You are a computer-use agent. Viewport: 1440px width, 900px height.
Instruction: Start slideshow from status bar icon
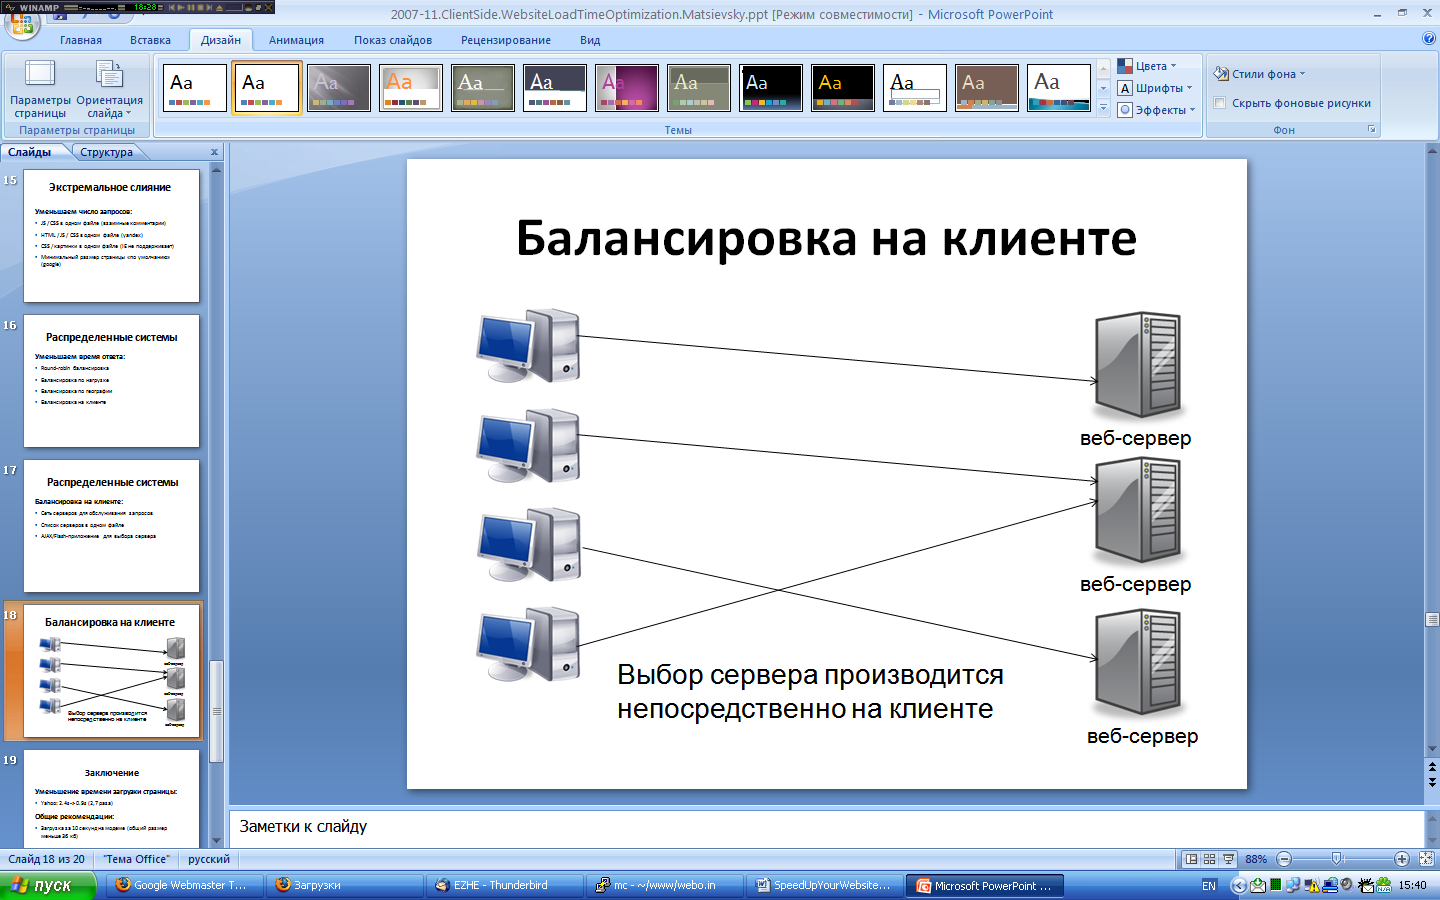click(1228, 859)
